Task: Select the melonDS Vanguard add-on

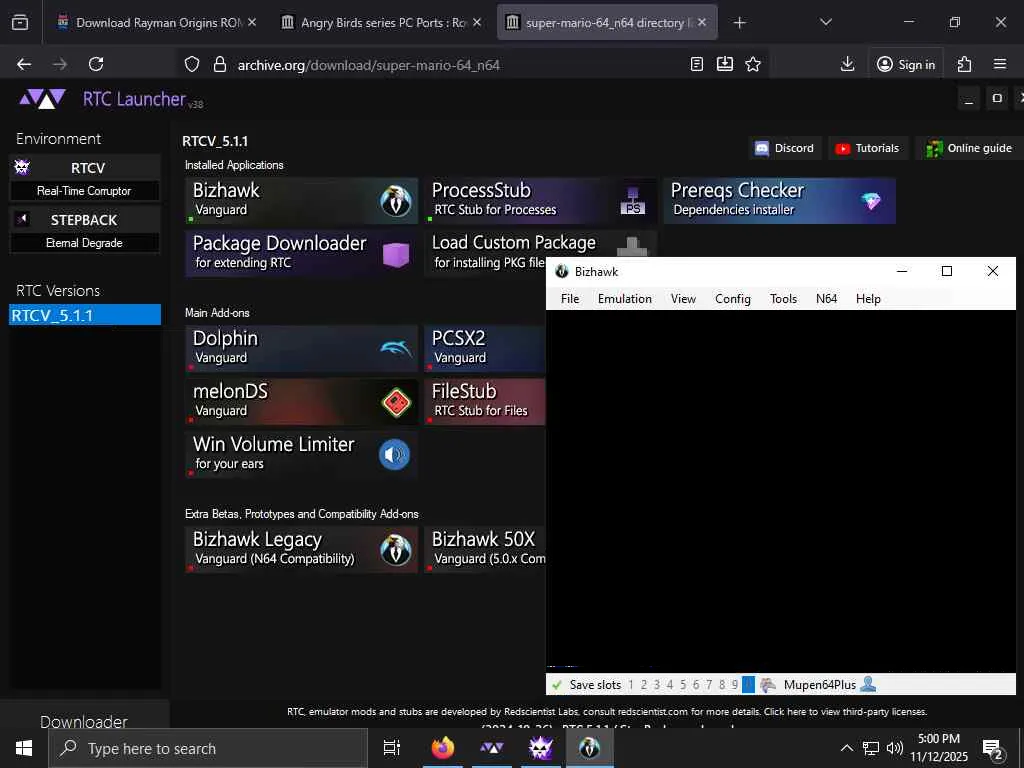Action: click(301, 402)
